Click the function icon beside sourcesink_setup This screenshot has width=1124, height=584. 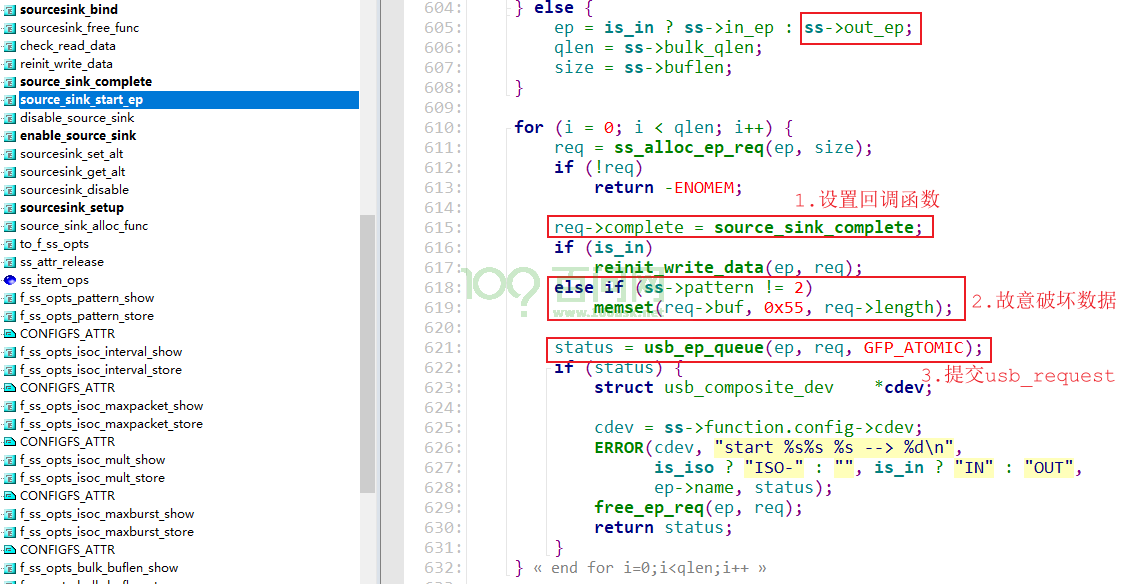point(9,208)
